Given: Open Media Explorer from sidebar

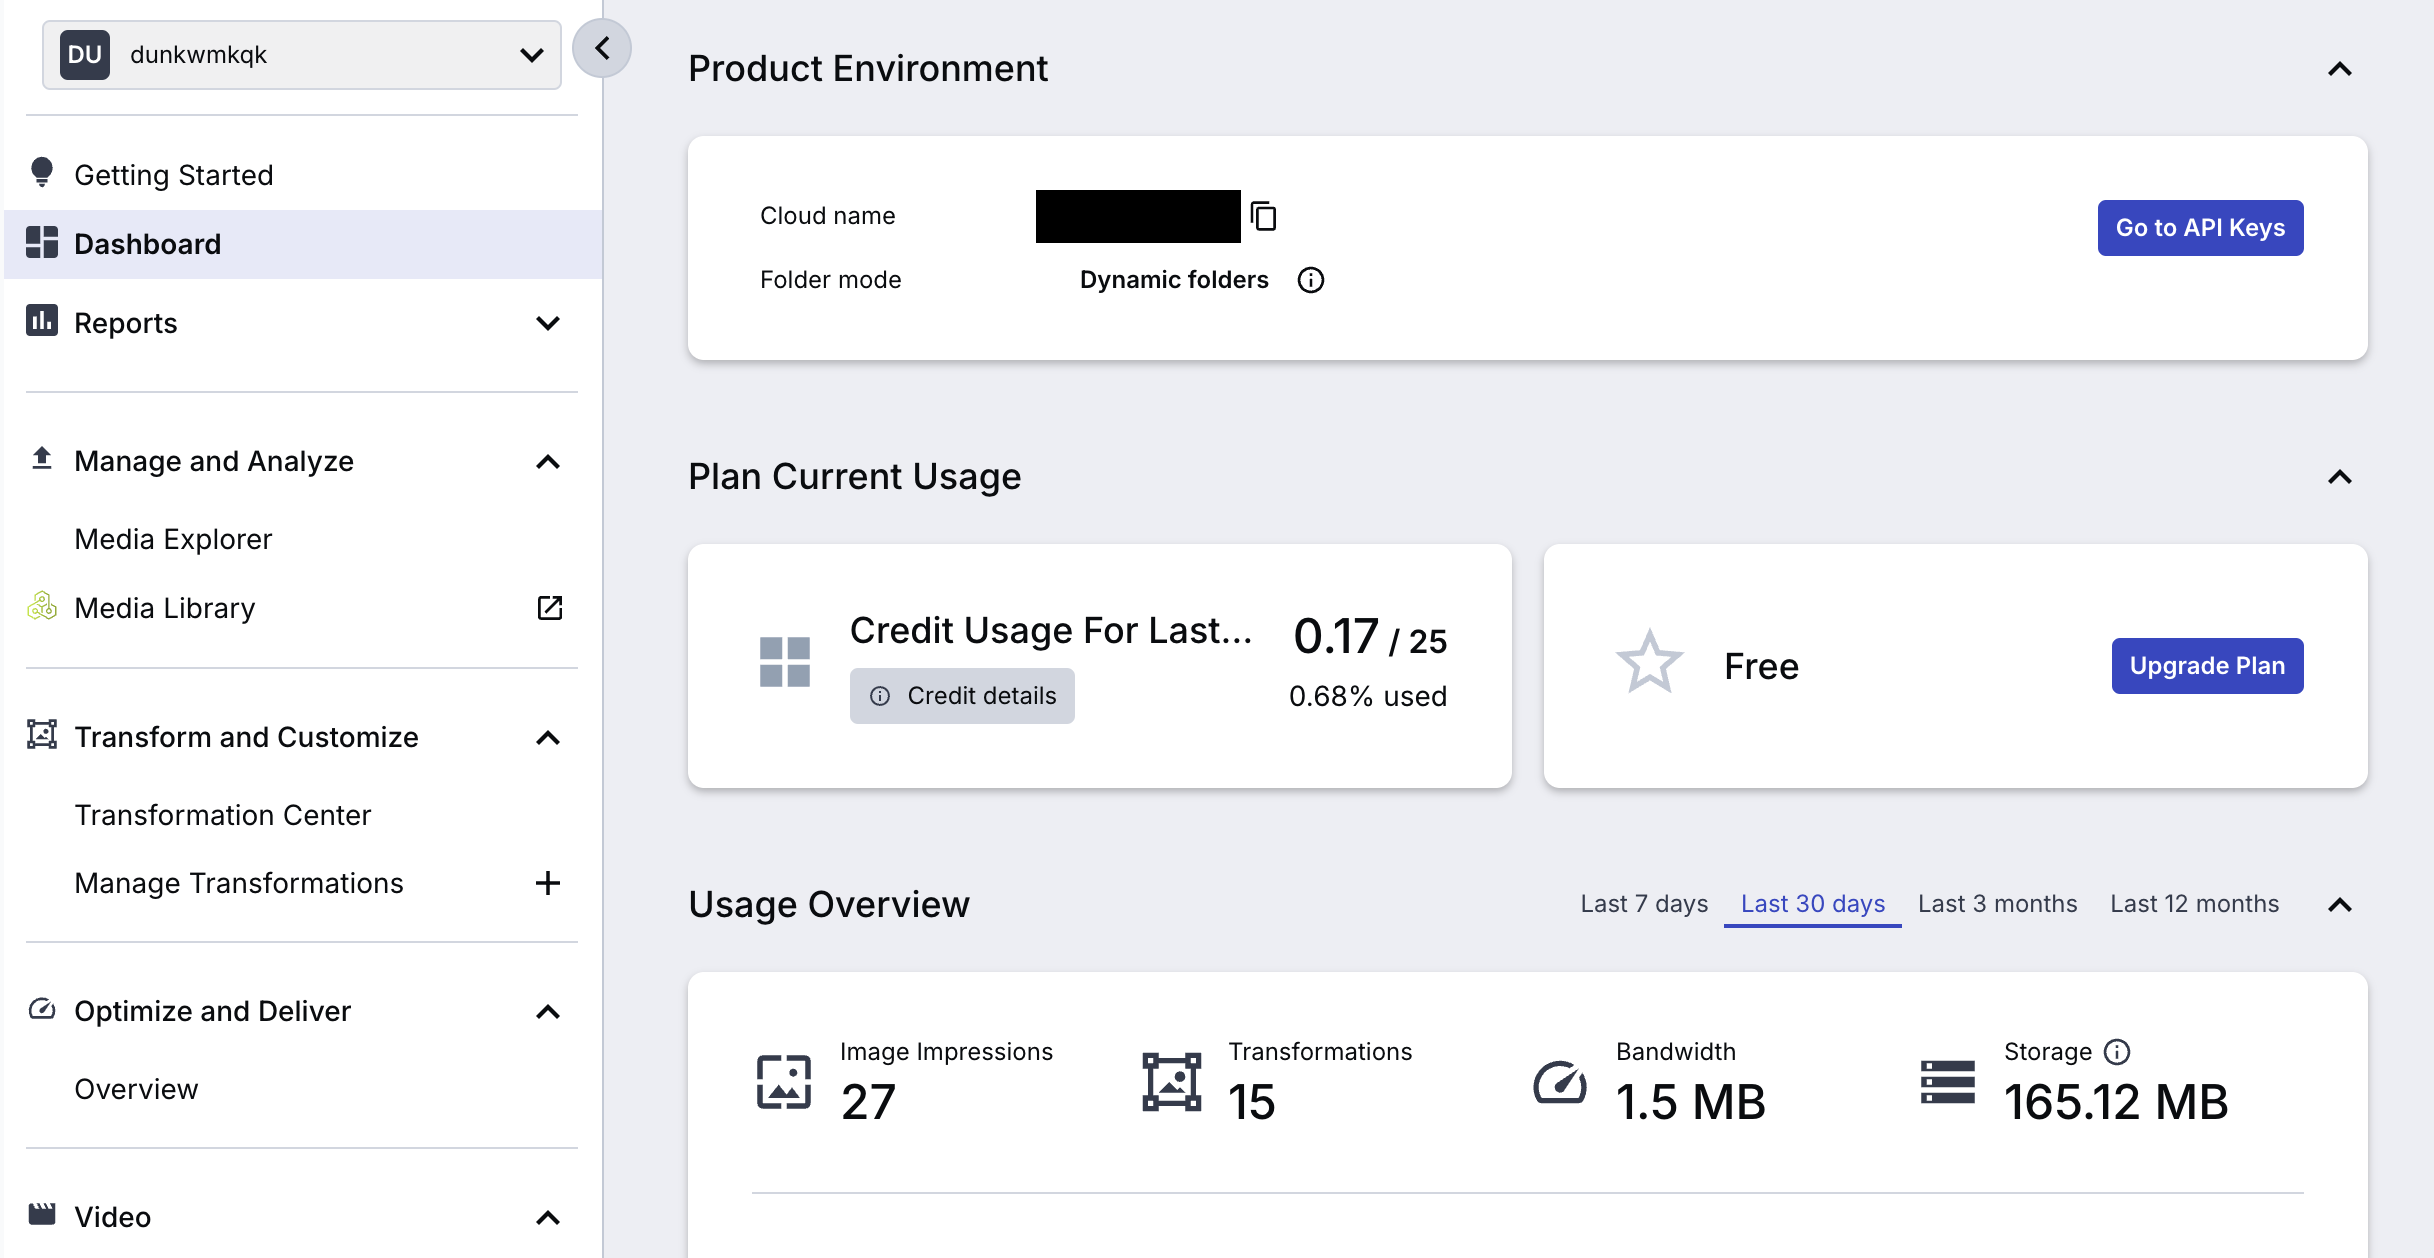Looking at the screenshot, I should coord(173,539).
